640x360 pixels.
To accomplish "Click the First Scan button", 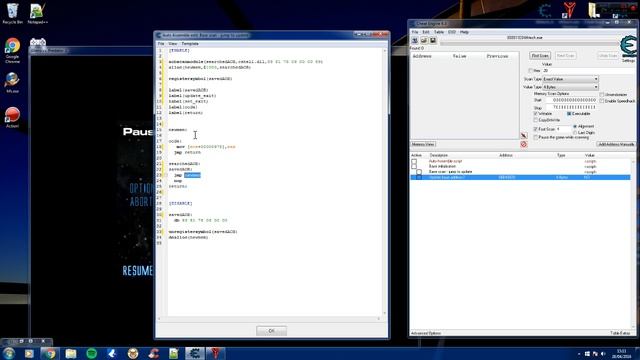I will (540, 56).
